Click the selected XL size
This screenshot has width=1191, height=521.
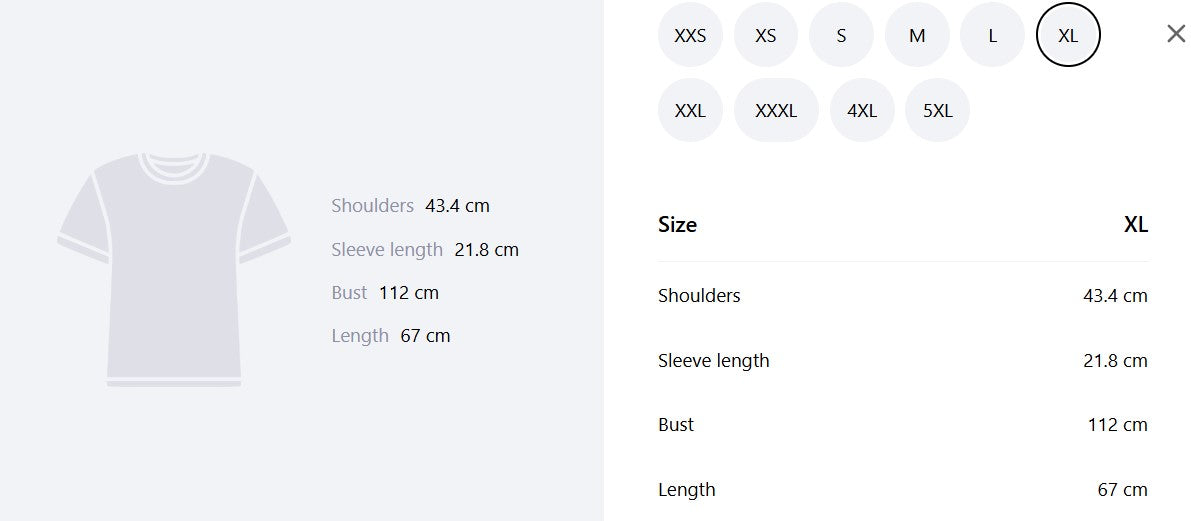[1068, 35]
